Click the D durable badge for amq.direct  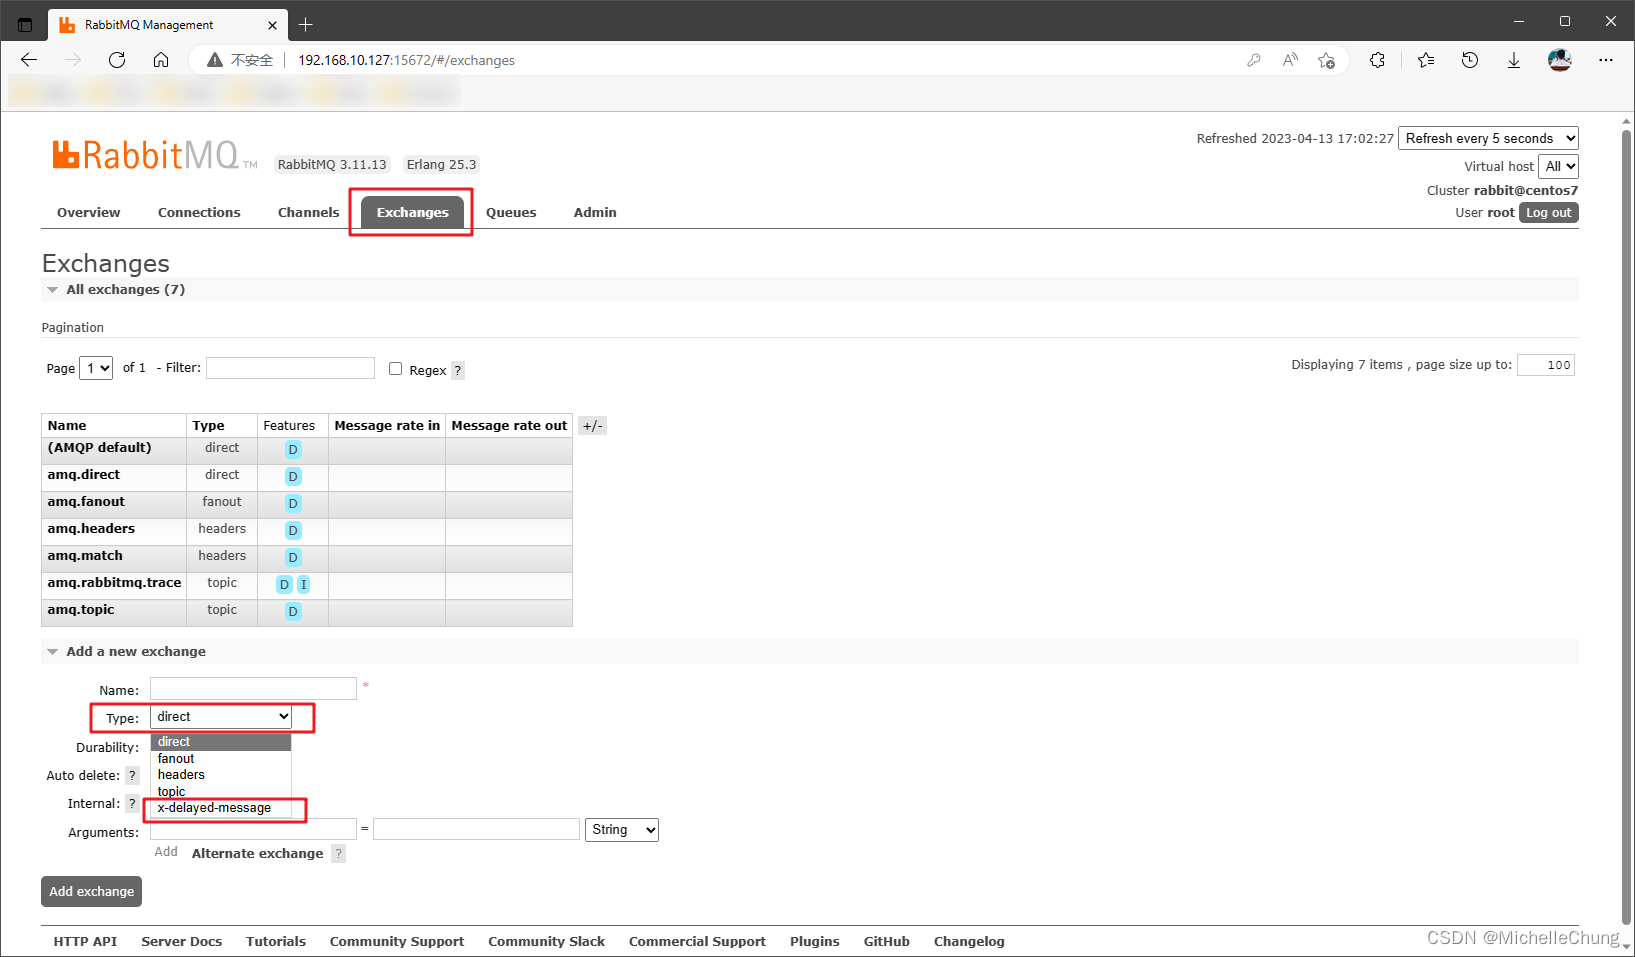click(x=293, y=477)
